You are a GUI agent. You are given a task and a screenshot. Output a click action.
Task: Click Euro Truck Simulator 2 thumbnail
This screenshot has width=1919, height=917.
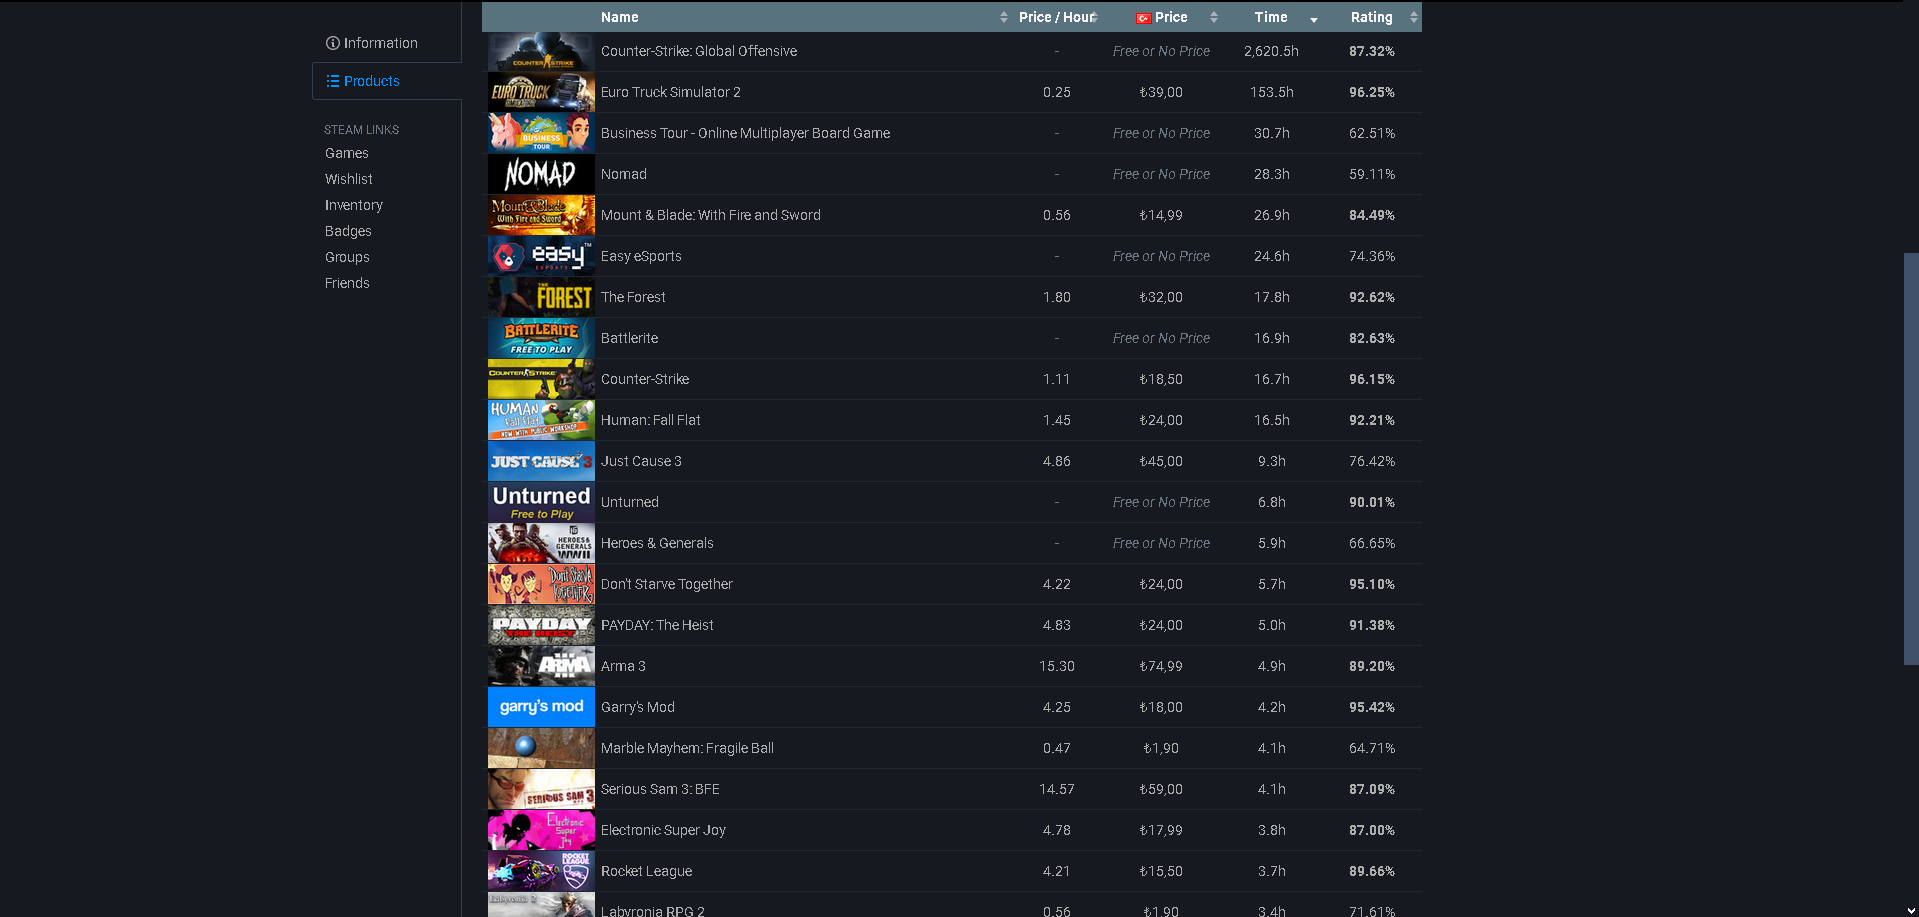click(541, 92)
